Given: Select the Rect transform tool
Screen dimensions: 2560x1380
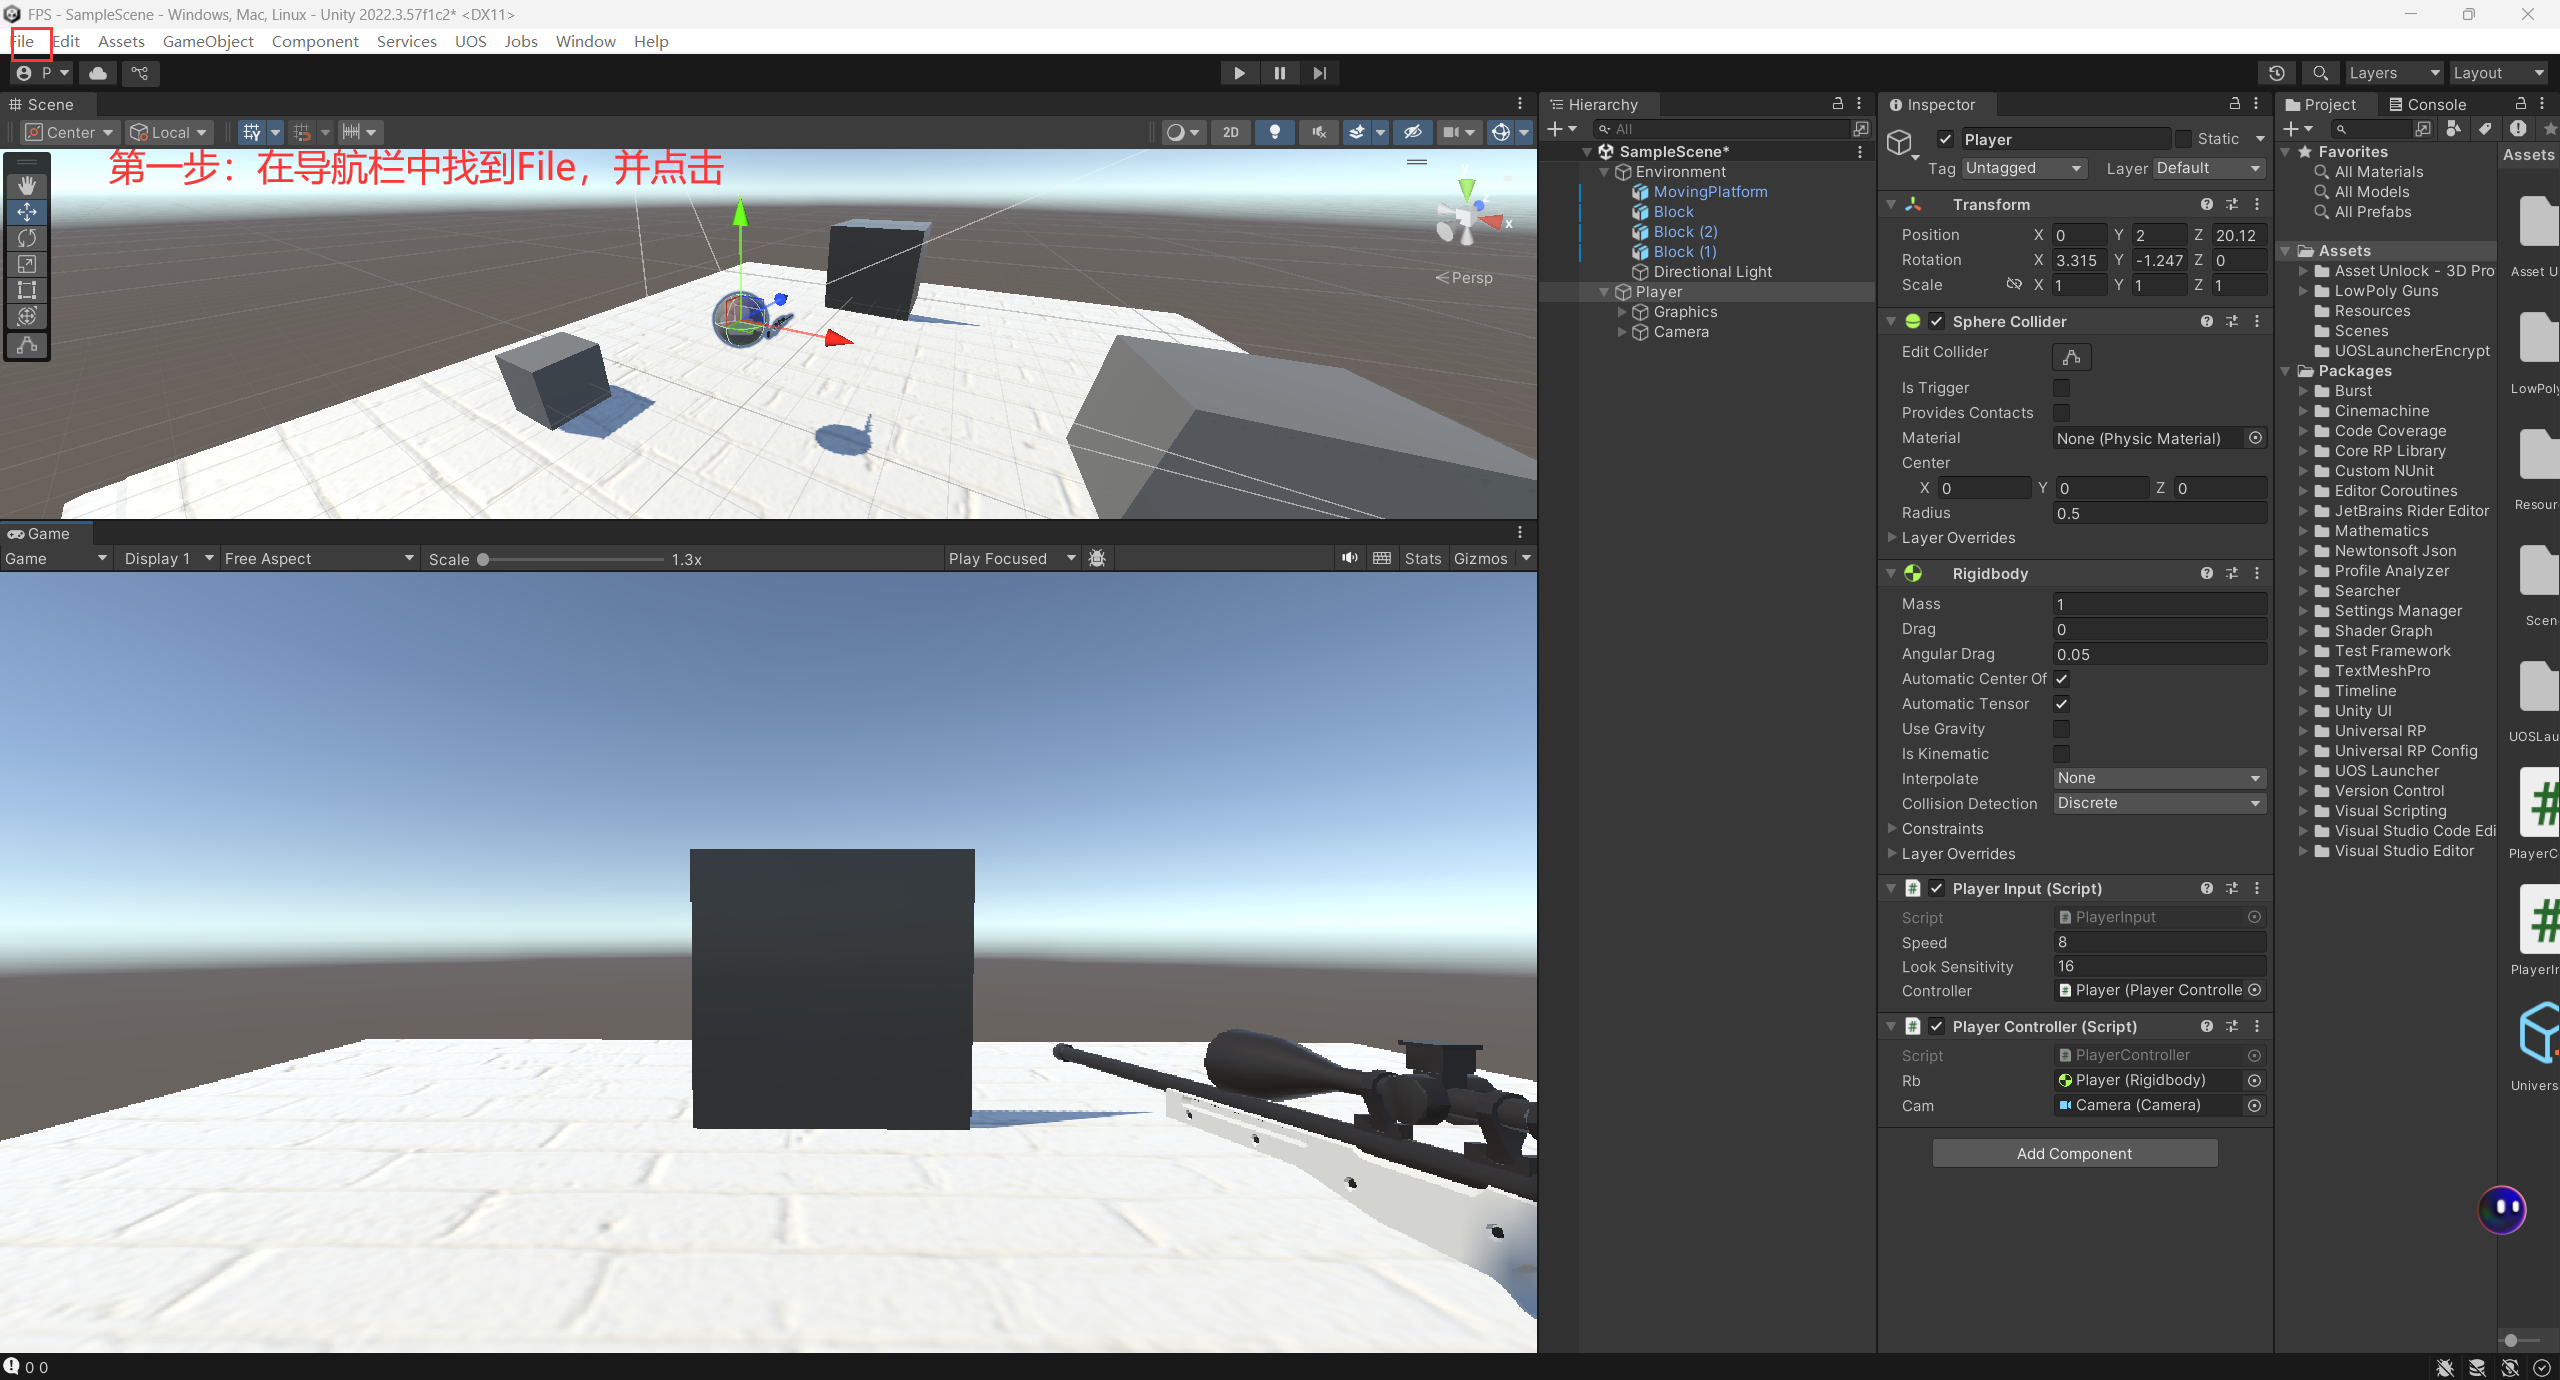Looking at the screenshot, I should pyautogui.click(x=27, y=290).
